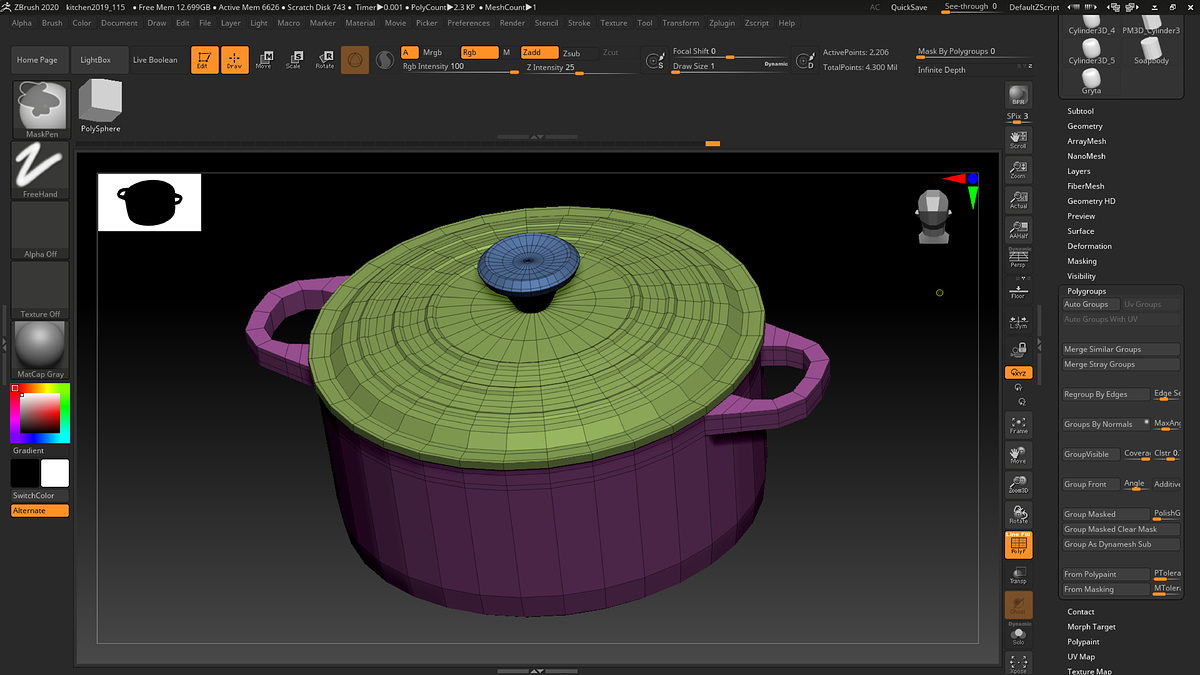Open the Zplugin menu
Viewport: 1200px width, 675px height.
[721, 22]
